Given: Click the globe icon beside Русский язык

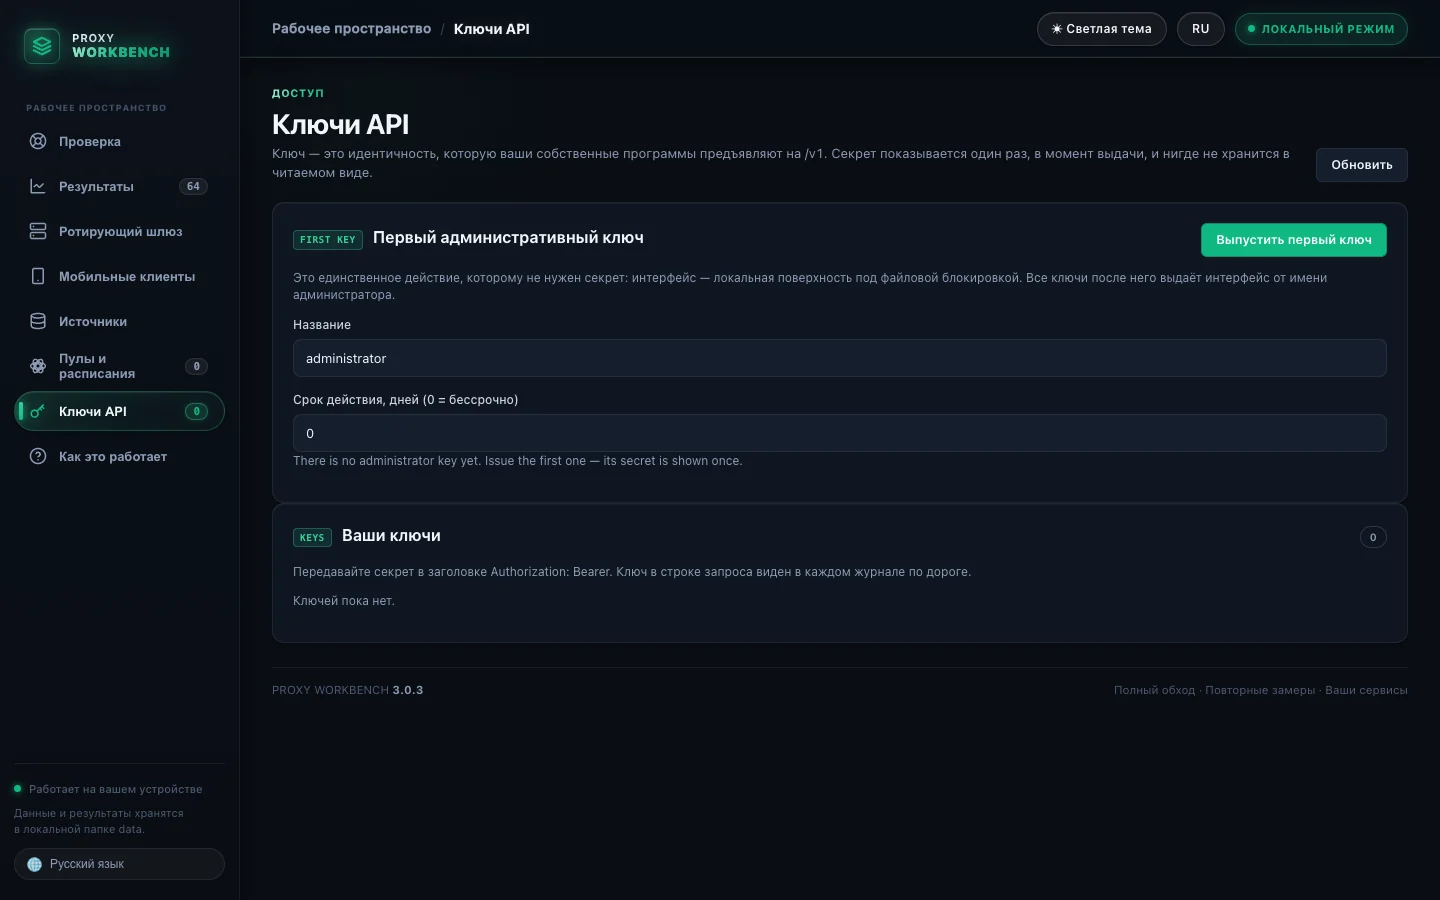Looking at the screenshot, I should (34, 864).
